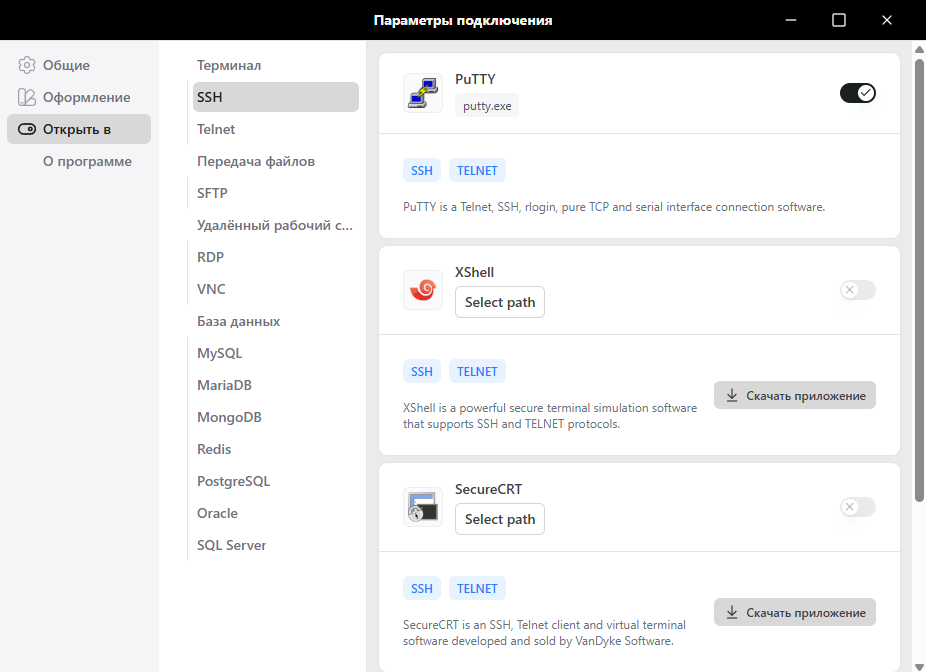Open the Общие settings section
The width and height of the screenshot is (926, 672).
(79, 65)
